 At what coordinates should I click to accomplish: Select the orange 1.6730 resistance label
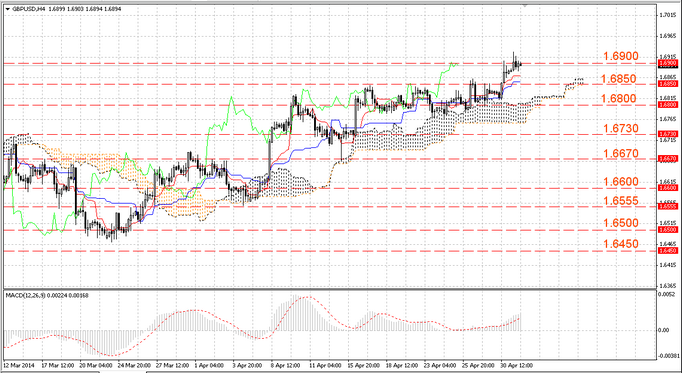(621, 129)
